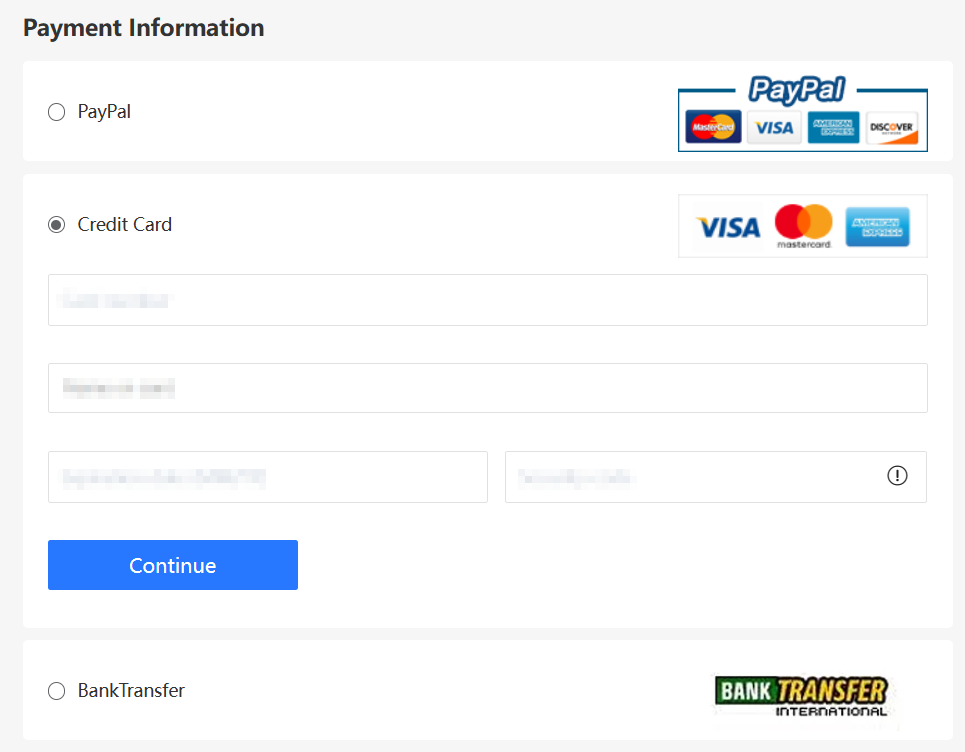The width and height of the screenshot is (965, 752).
Task: Click the American Express icon under PayPal
Action: click(x=833, y=127)
